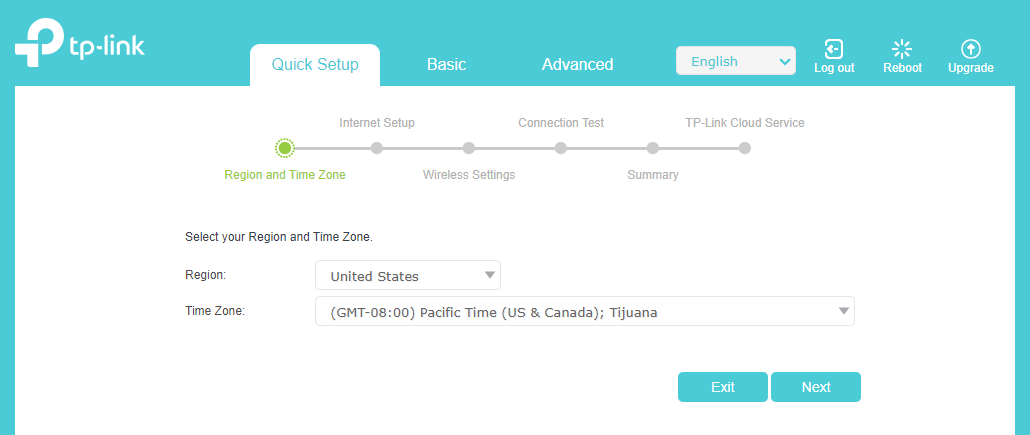
Task: Go to the Advanced tab
Action: click(x=577, y=65)
